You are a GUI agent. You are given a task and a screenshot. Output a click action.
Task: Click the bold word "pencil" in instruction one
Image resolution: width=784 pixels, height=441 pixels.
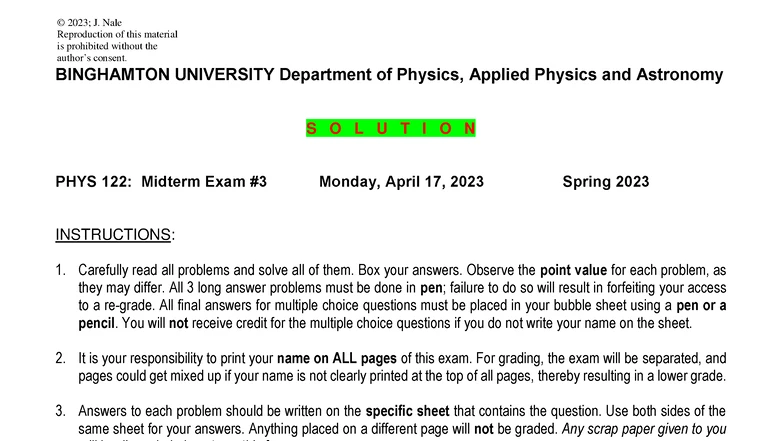click(97, 323)
